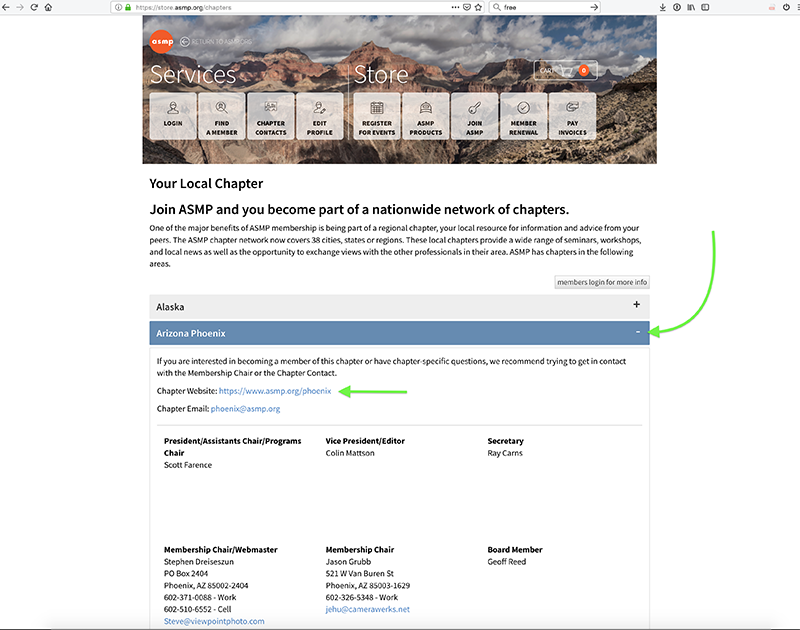The image size is (800, 630).
Task: Select the name Colin Mattson
Action: 350,453
